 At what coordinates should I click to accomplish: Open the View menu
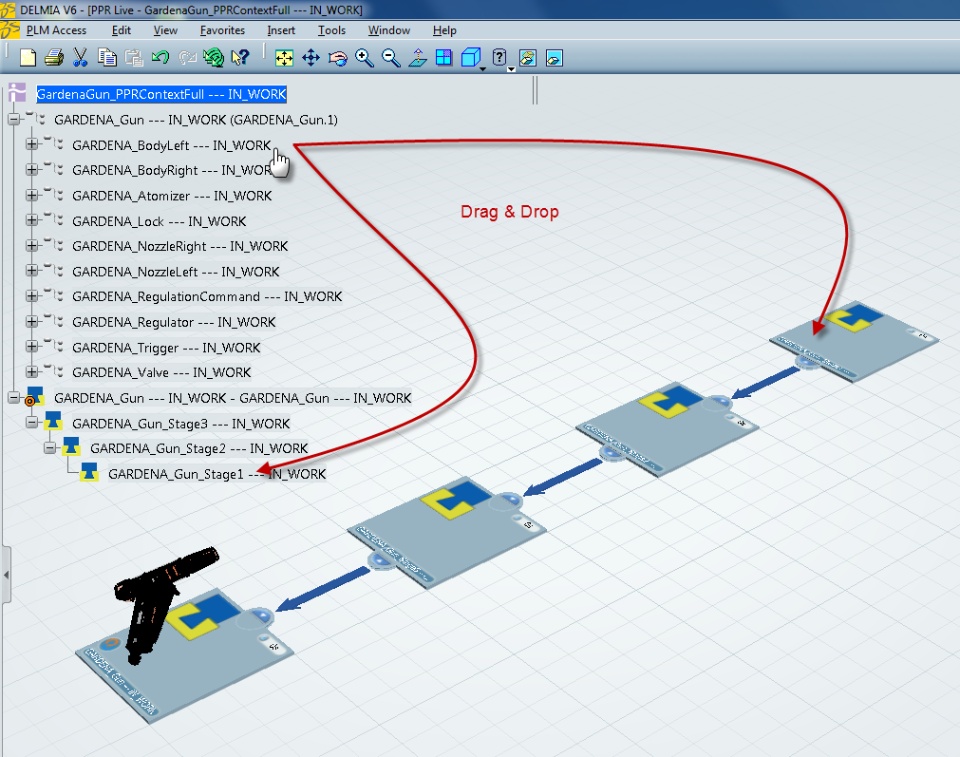tap(165, 30)
